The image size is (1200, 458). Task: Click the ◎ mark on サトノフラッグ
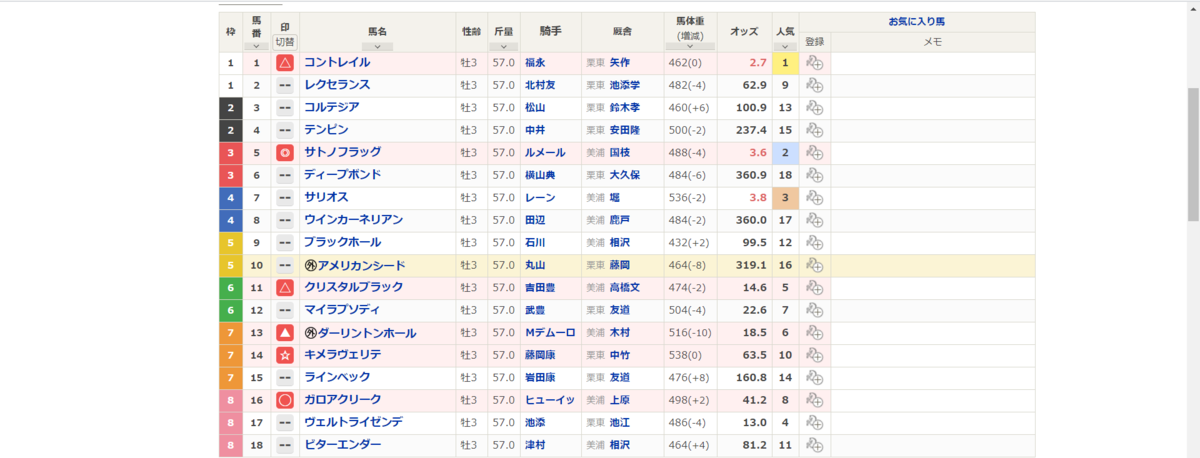click(x=285, y=153)
